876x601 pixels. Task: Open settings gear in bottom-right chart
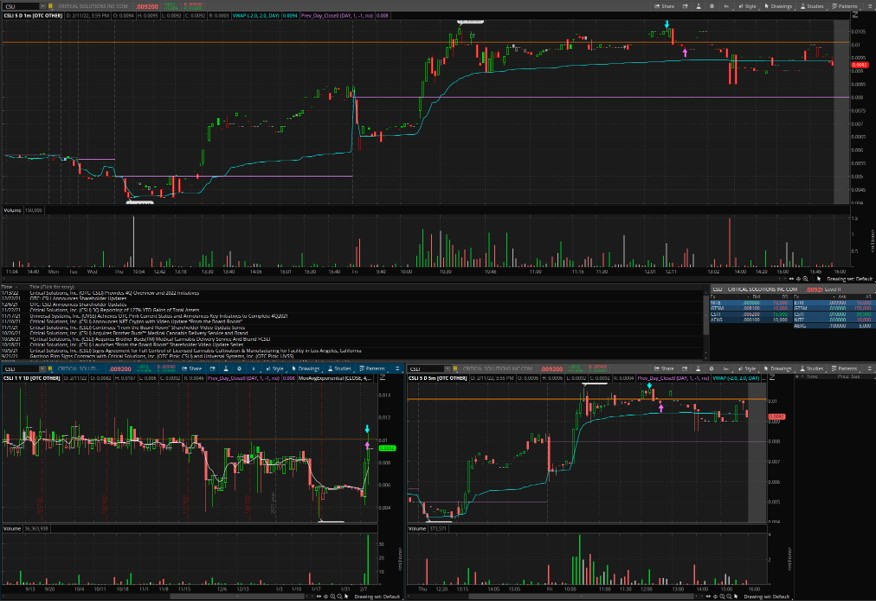pyautogui.click(x=712, y=369)
